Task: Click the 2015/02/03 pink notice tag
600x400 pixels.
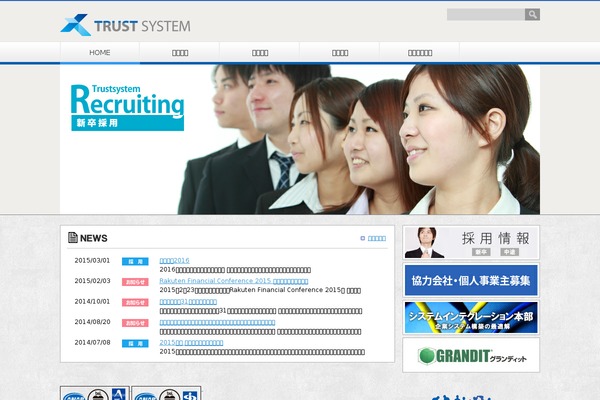Action: click(x=135, y=282)
